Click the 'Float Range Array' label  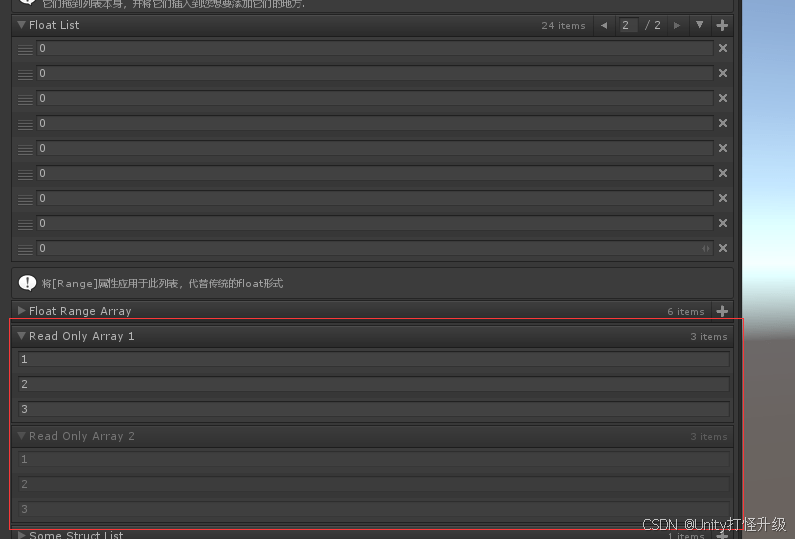tap(80, 311)
